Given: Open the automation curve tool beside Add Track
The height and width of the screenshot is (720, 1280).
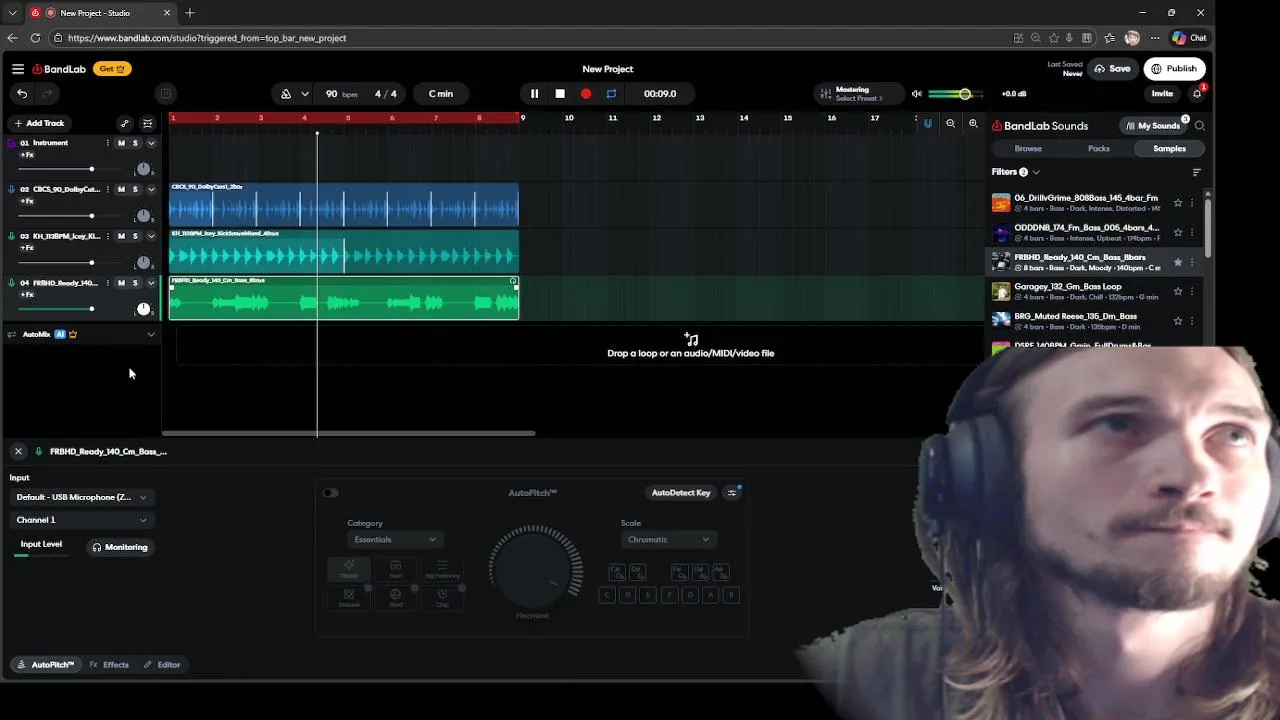Looking at the screenshot, I should pos(124,124).
